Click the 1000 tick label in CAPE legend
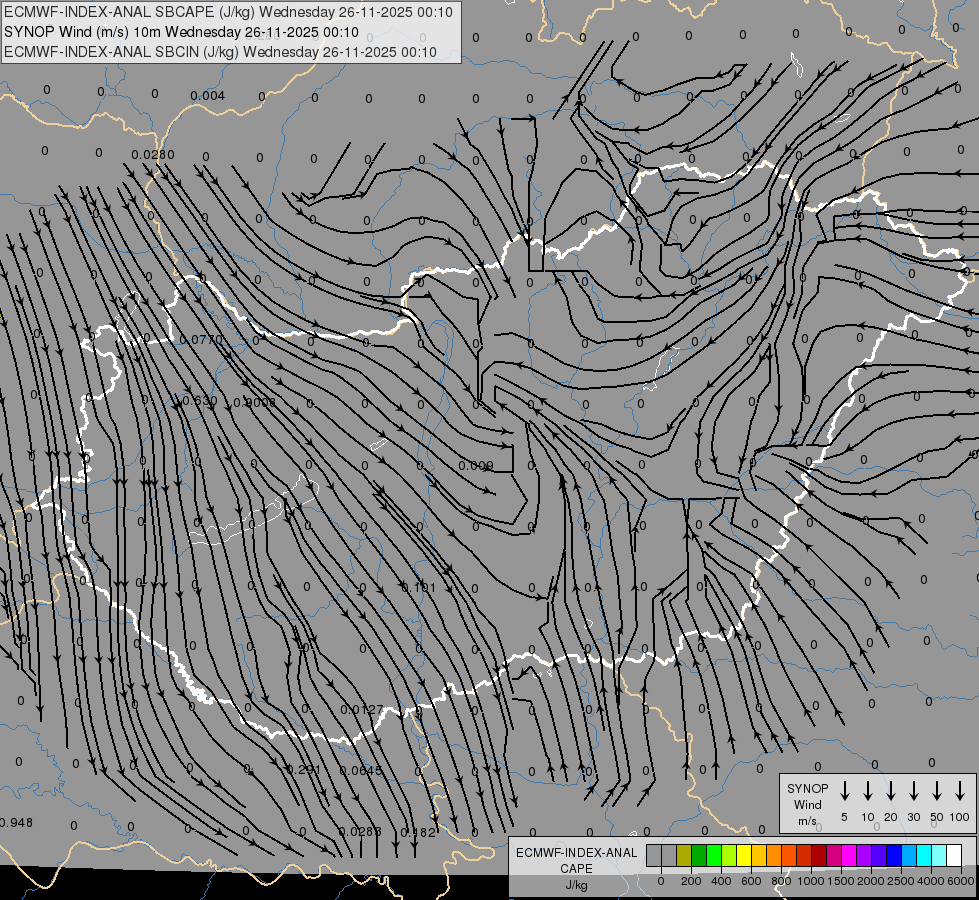Image resolution: width=979 pixels, height=900 pixels. (811, 881)
